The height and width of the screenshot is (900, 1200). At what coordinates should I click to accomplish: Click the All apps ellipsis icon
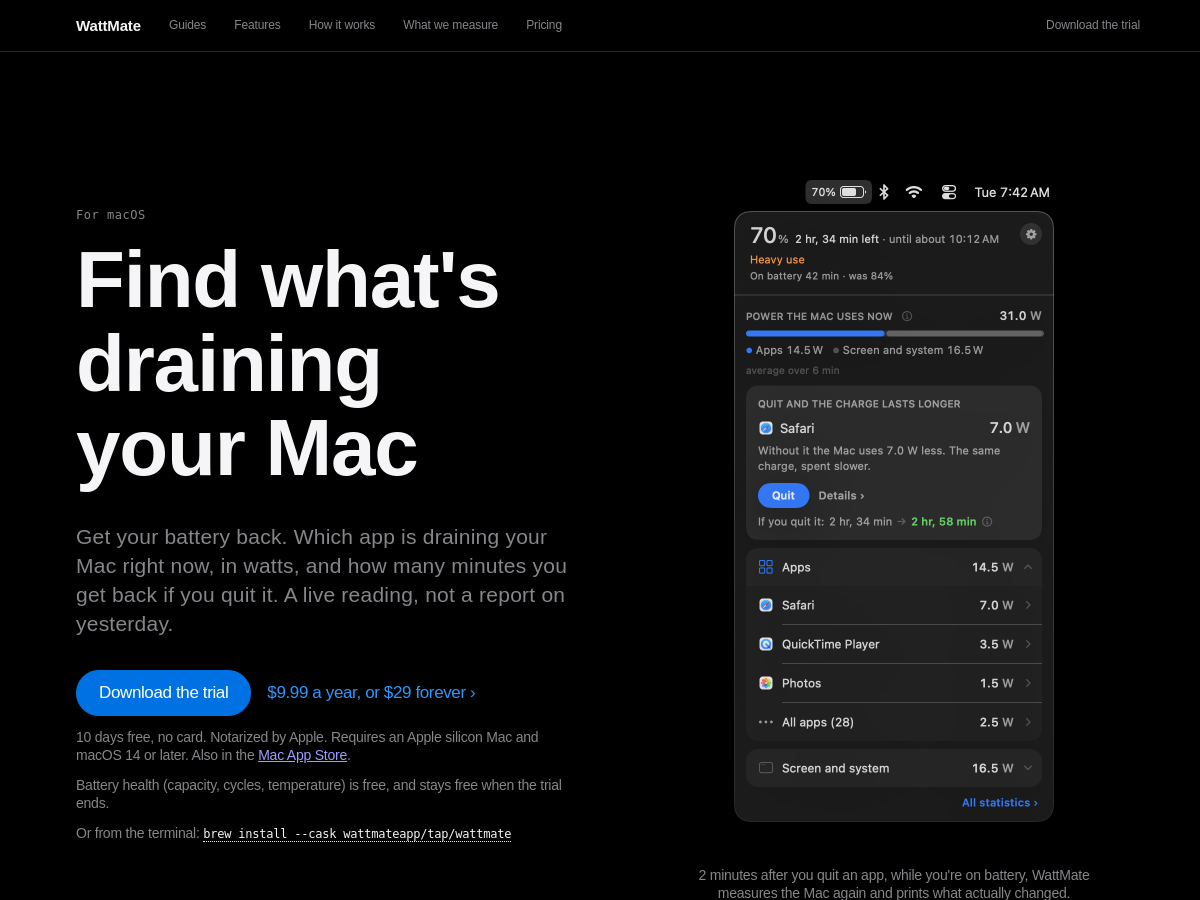tap(766, 722)
